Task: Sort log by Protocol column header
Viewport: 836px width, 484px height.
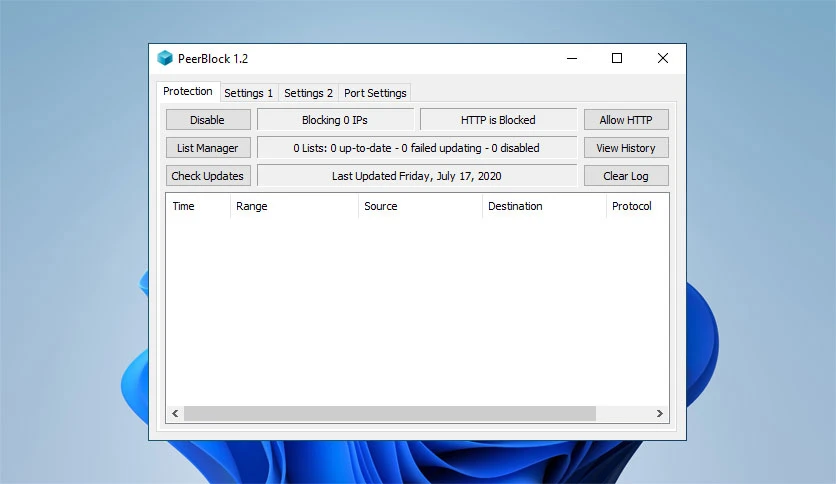Action: pos(637,206)
